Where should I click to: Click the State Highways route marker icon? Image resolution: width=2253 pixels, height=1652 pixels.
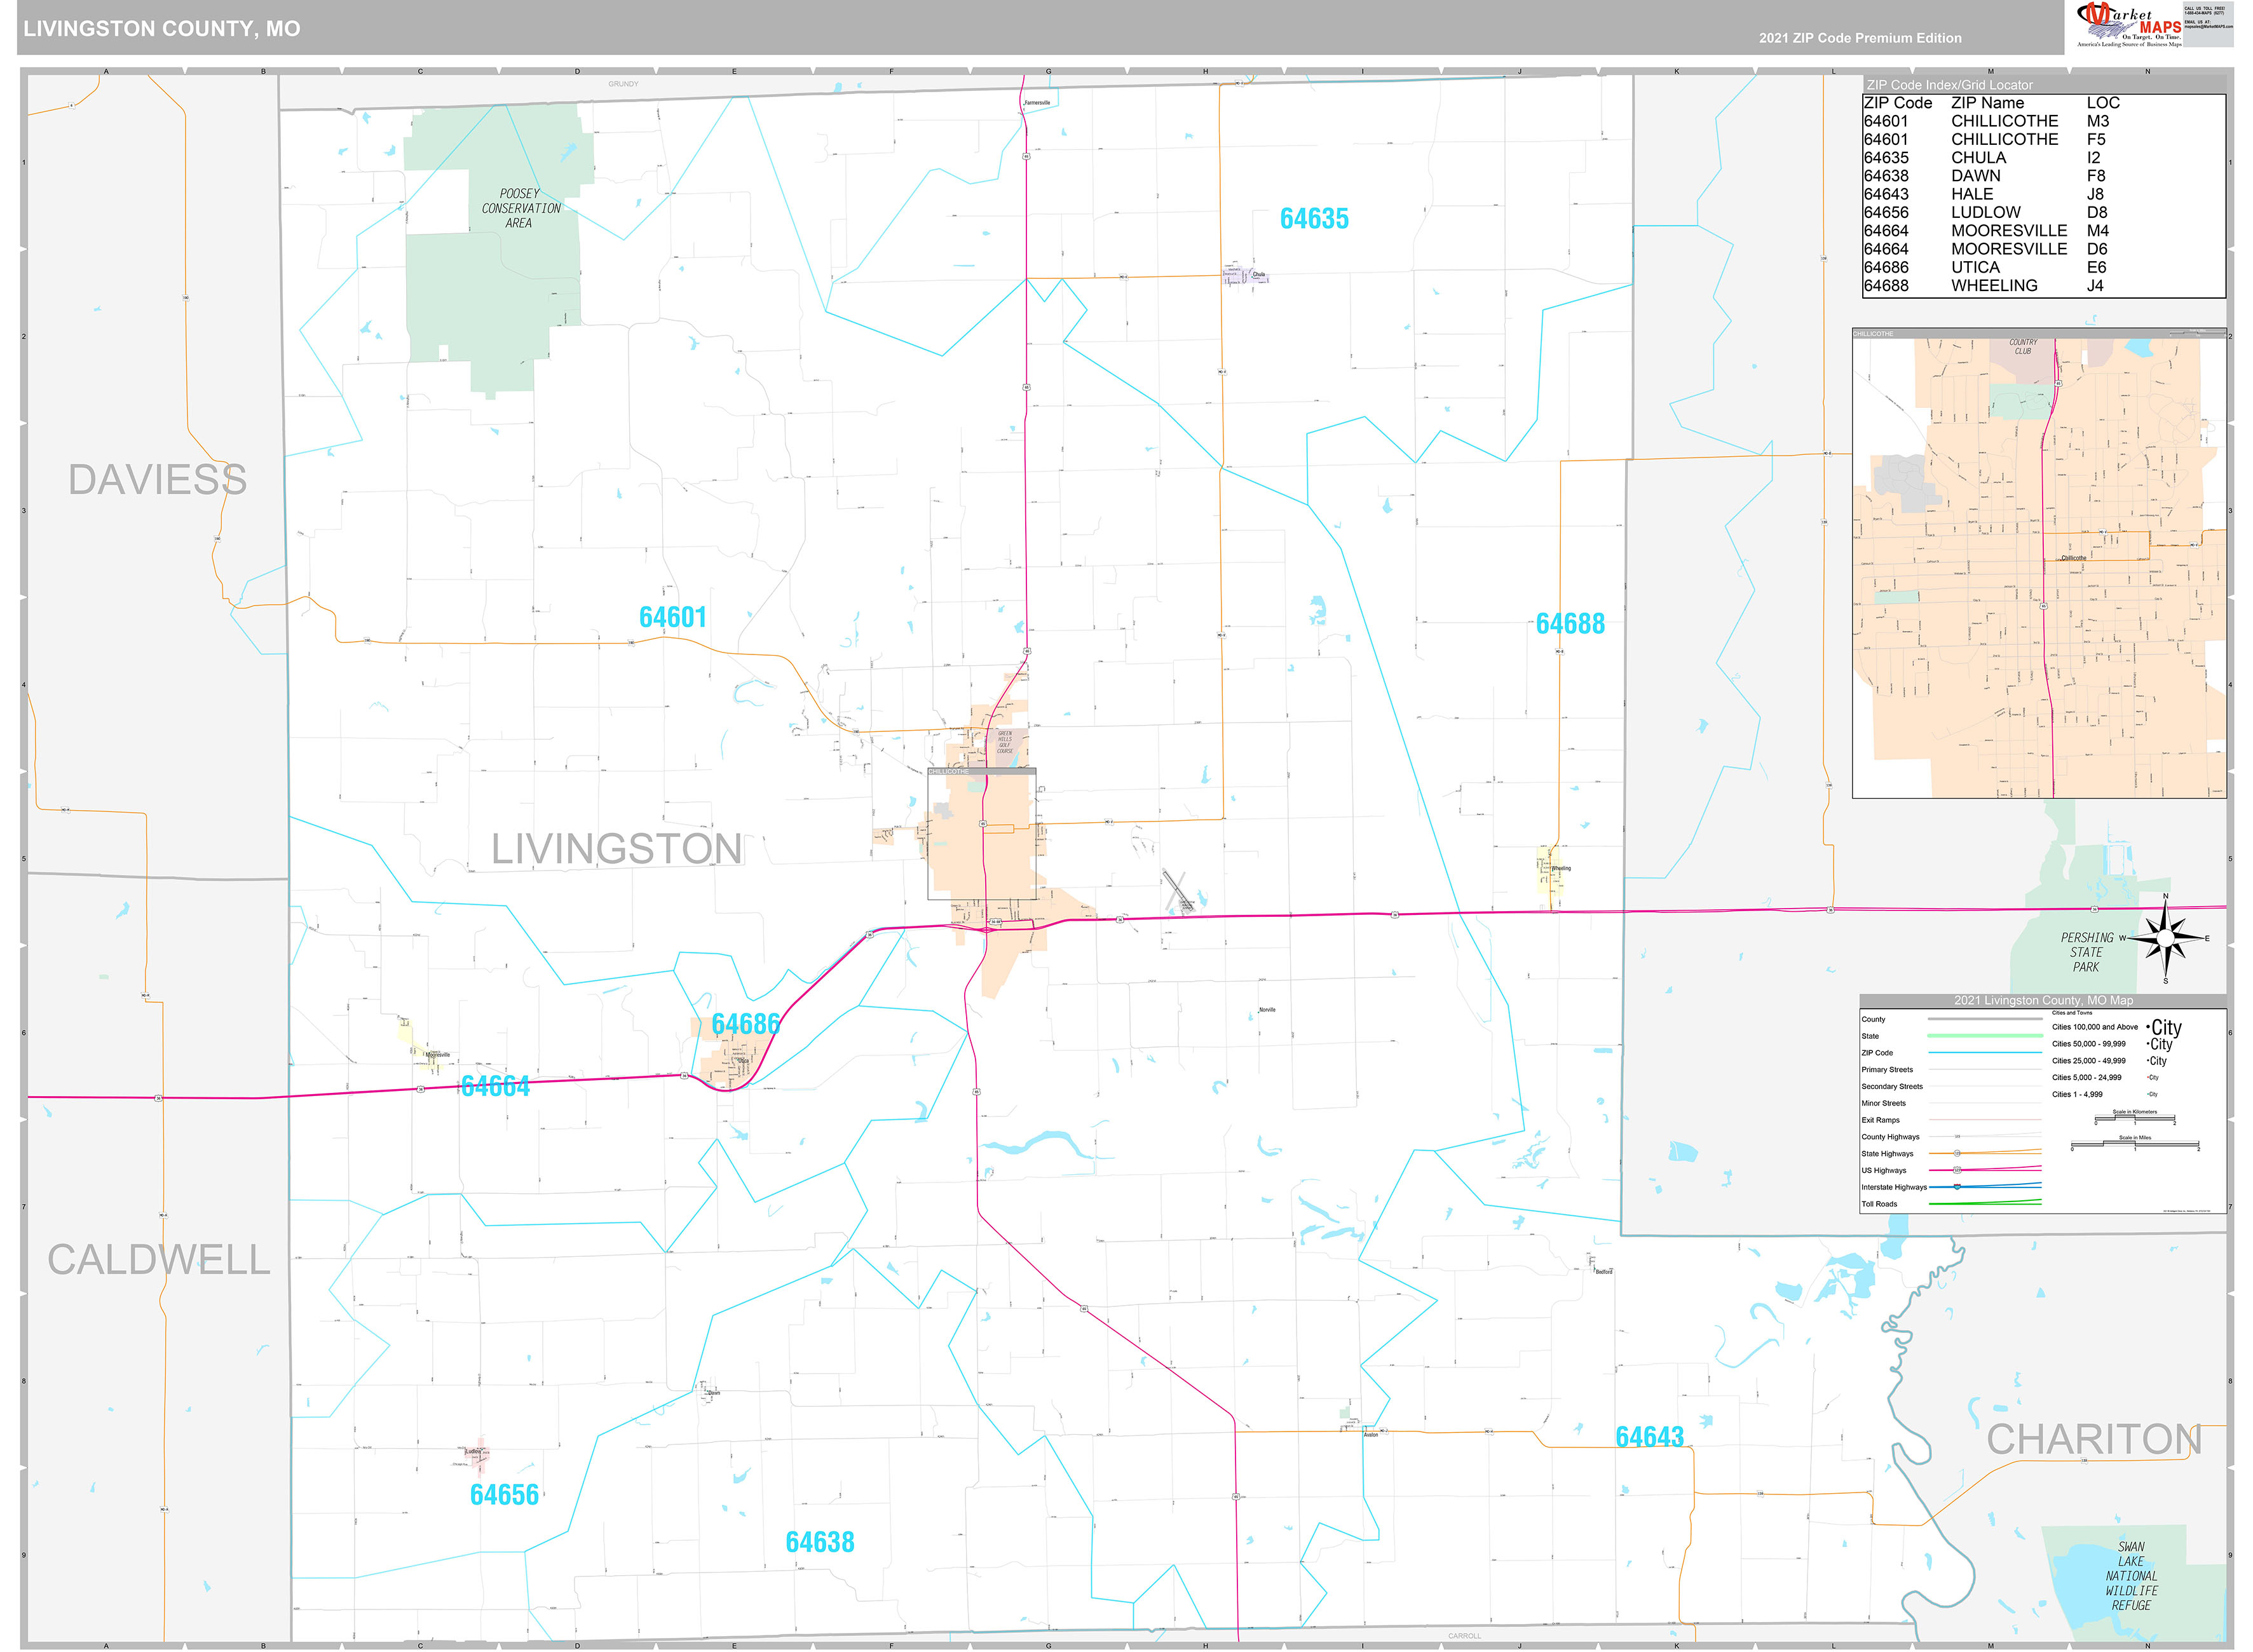(1957, 1154)
